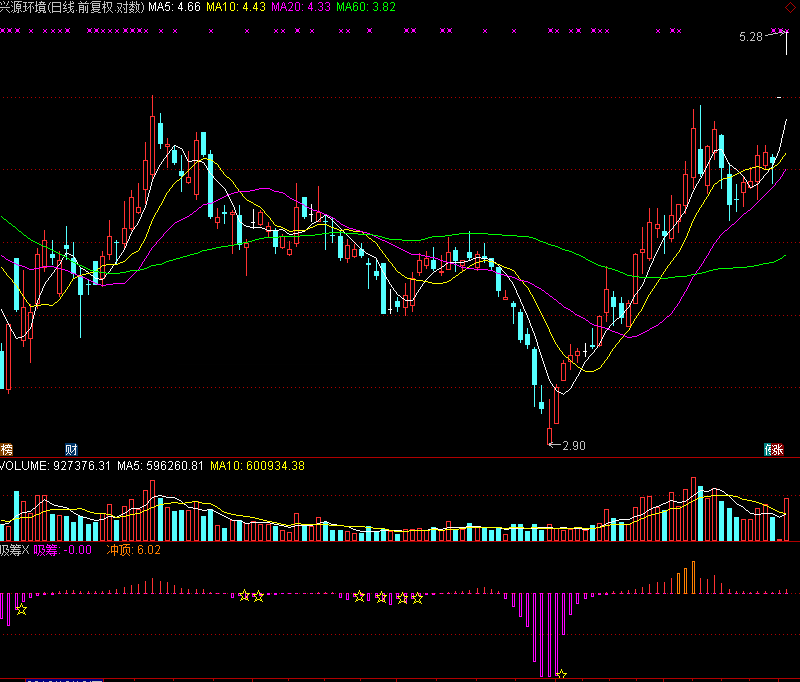Click the lowest candlestick near 2.90
This screenshot has height=682, width=800.
coord(549,434)
